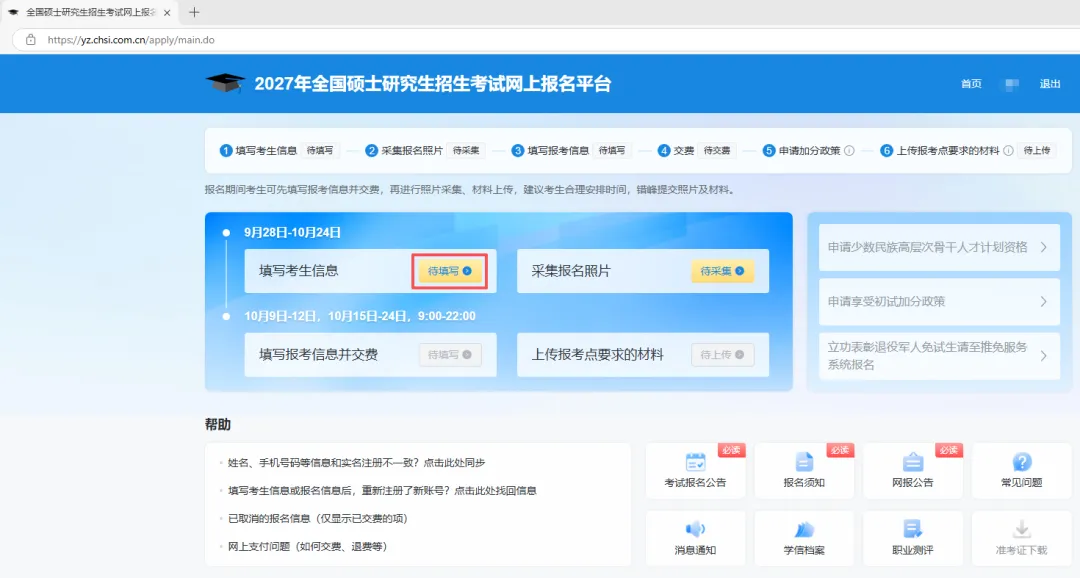Click the date text 9月28日-10月24日

click(x=292, y=232)
